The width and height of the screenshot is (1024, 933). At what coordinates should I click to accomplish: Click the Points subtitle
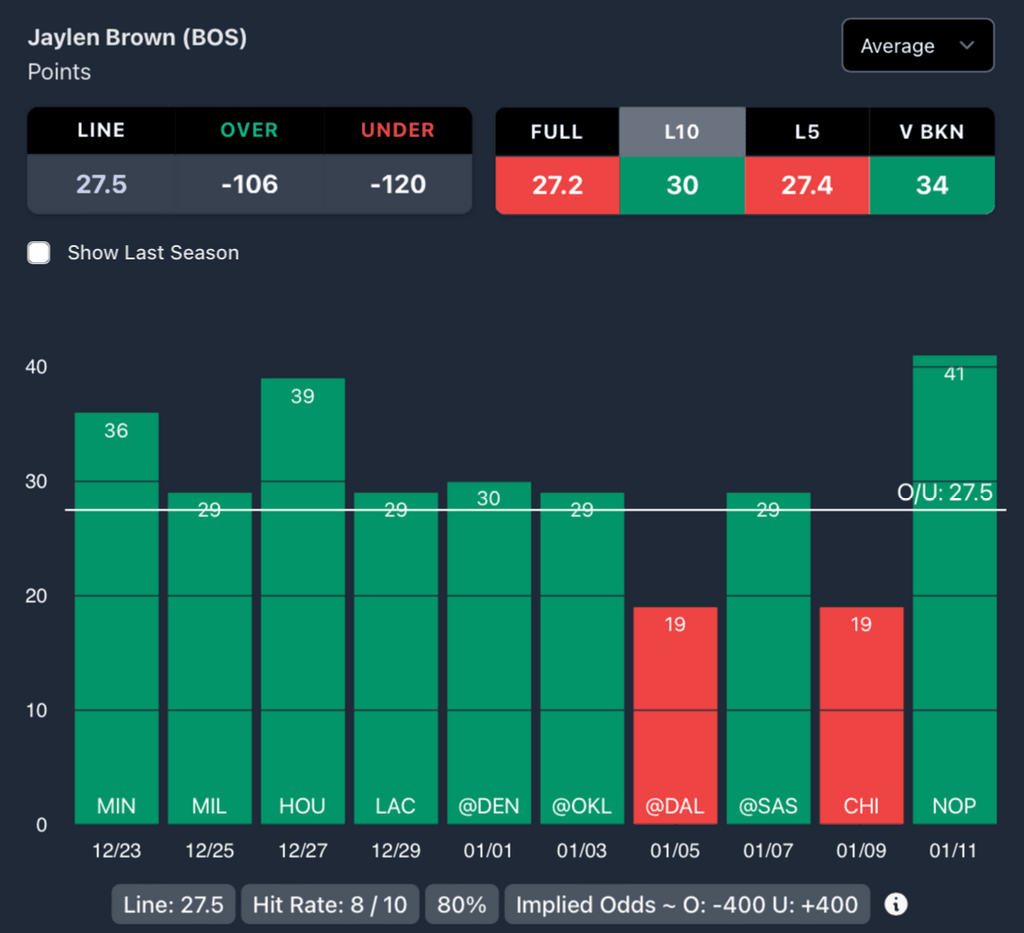coord(59,72)
